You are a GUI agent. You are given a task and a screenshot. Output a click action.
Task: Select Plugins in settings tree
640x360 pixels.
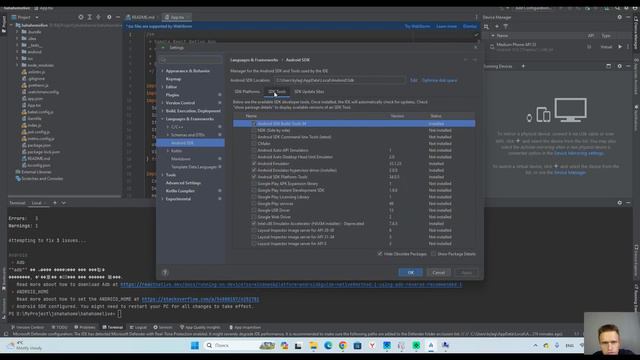(x=172, y=95)
